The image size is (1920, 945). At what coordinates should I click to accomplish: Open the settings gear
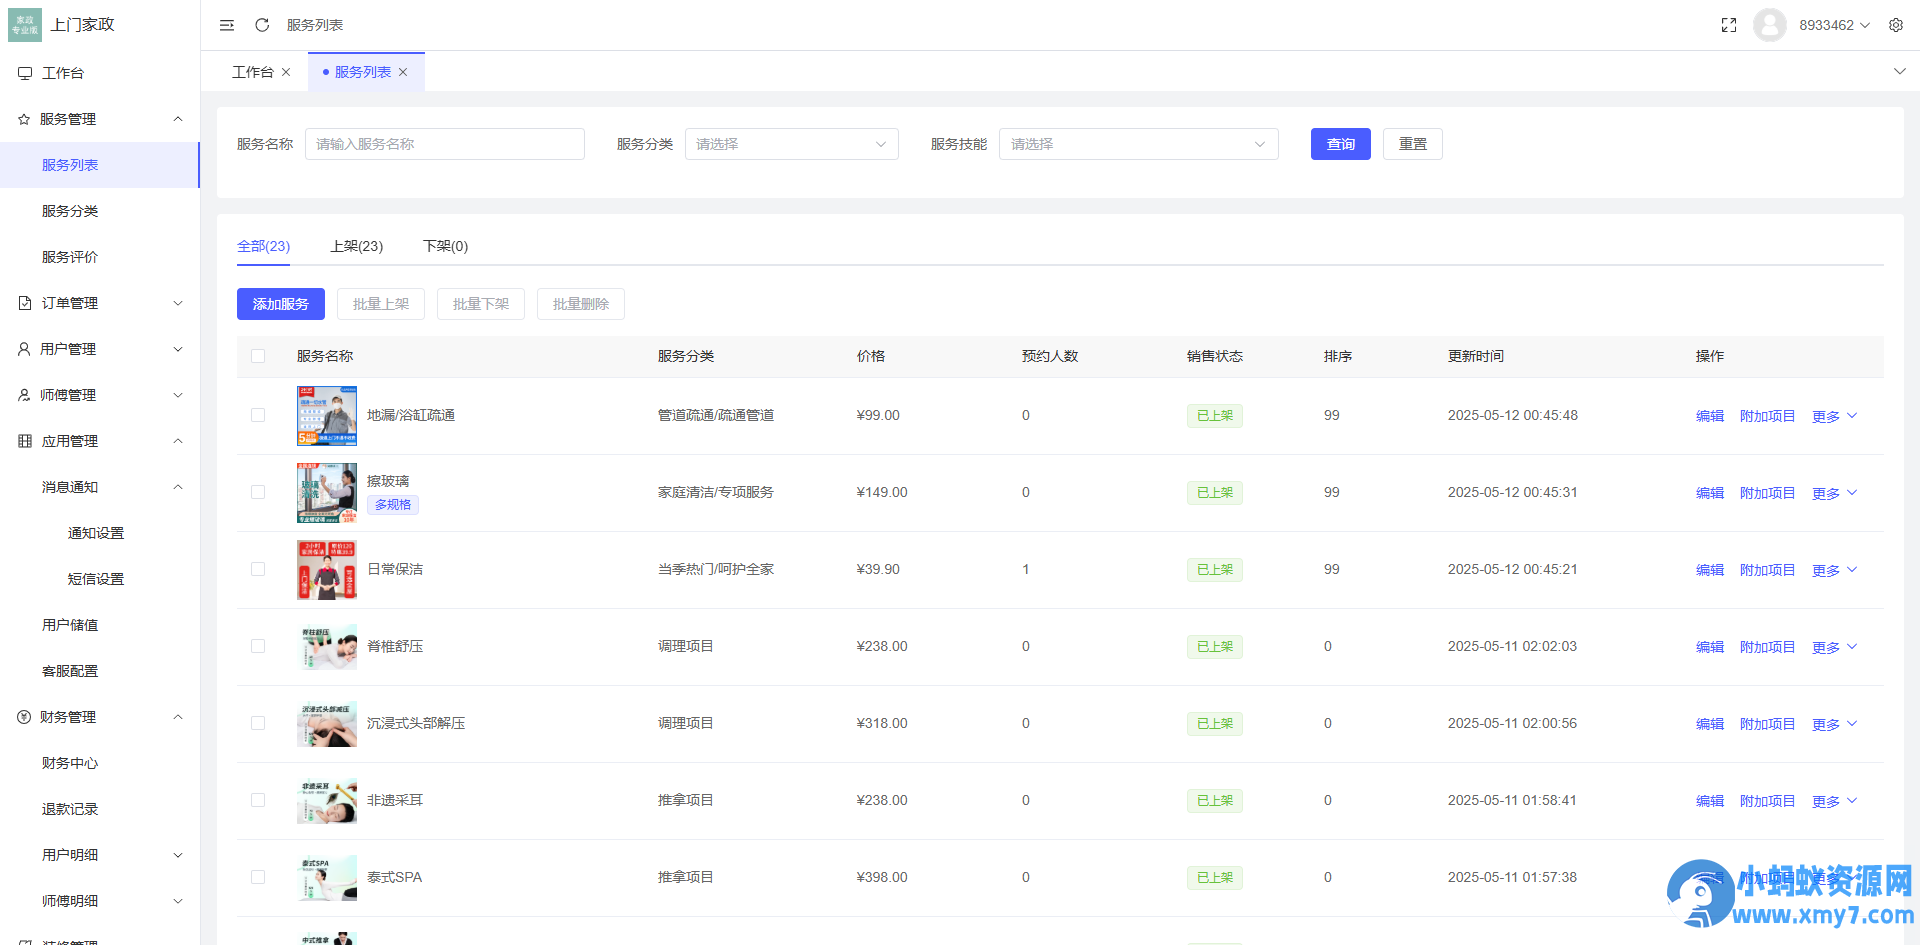[1896, 25]
